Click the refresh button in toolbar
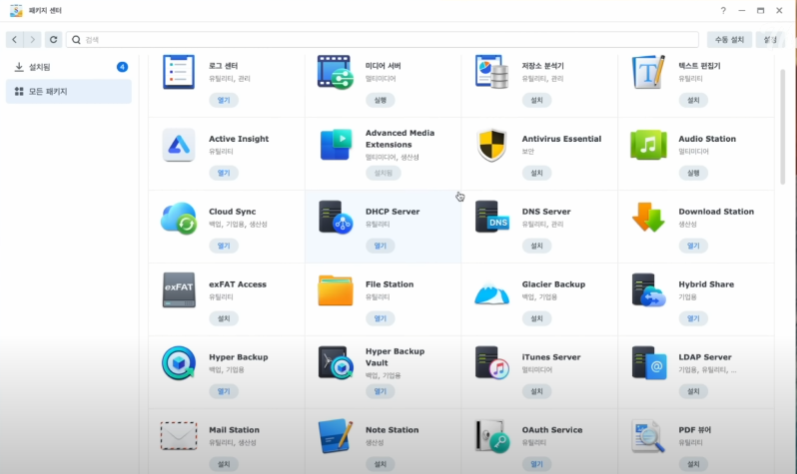 pos(53,40)
